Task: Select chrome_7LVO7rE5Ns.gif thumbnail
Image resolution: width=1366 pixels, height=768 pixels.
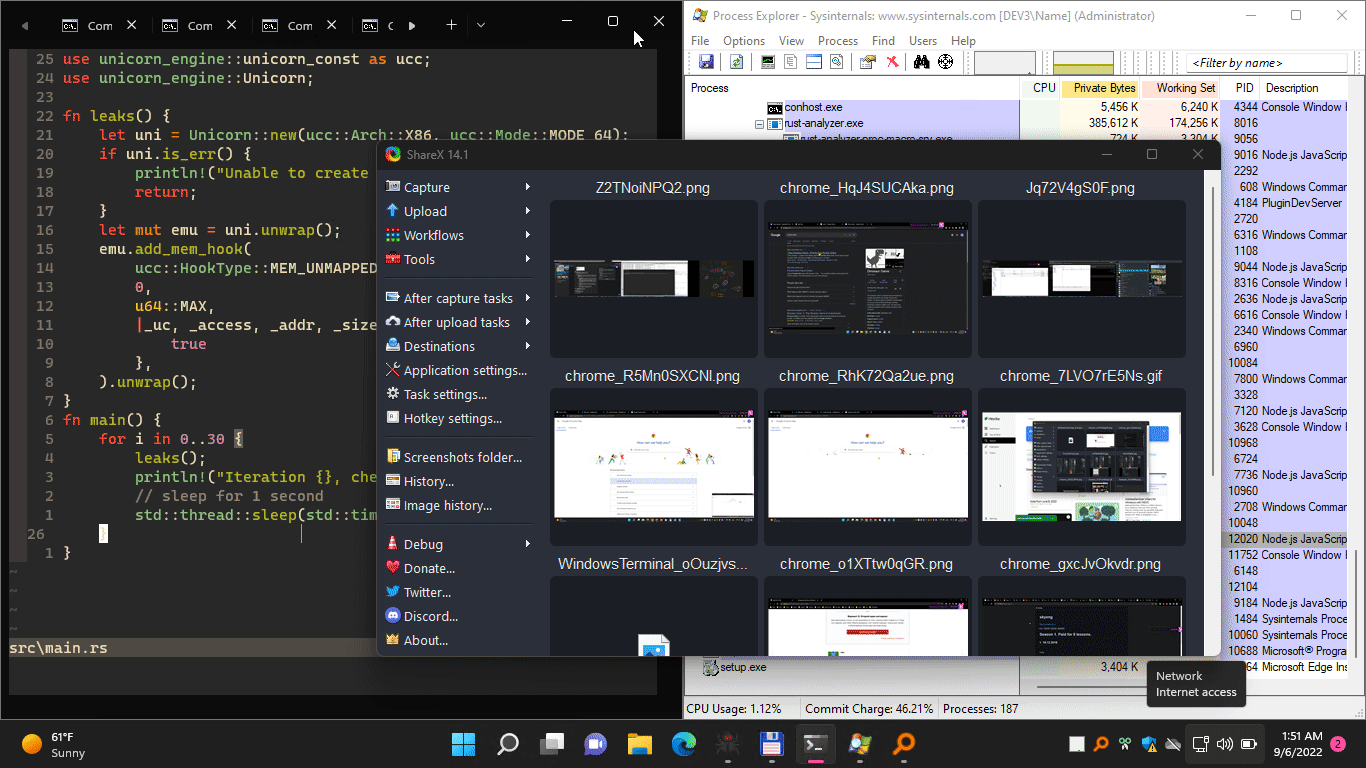Action: [x=1081, y=467]
